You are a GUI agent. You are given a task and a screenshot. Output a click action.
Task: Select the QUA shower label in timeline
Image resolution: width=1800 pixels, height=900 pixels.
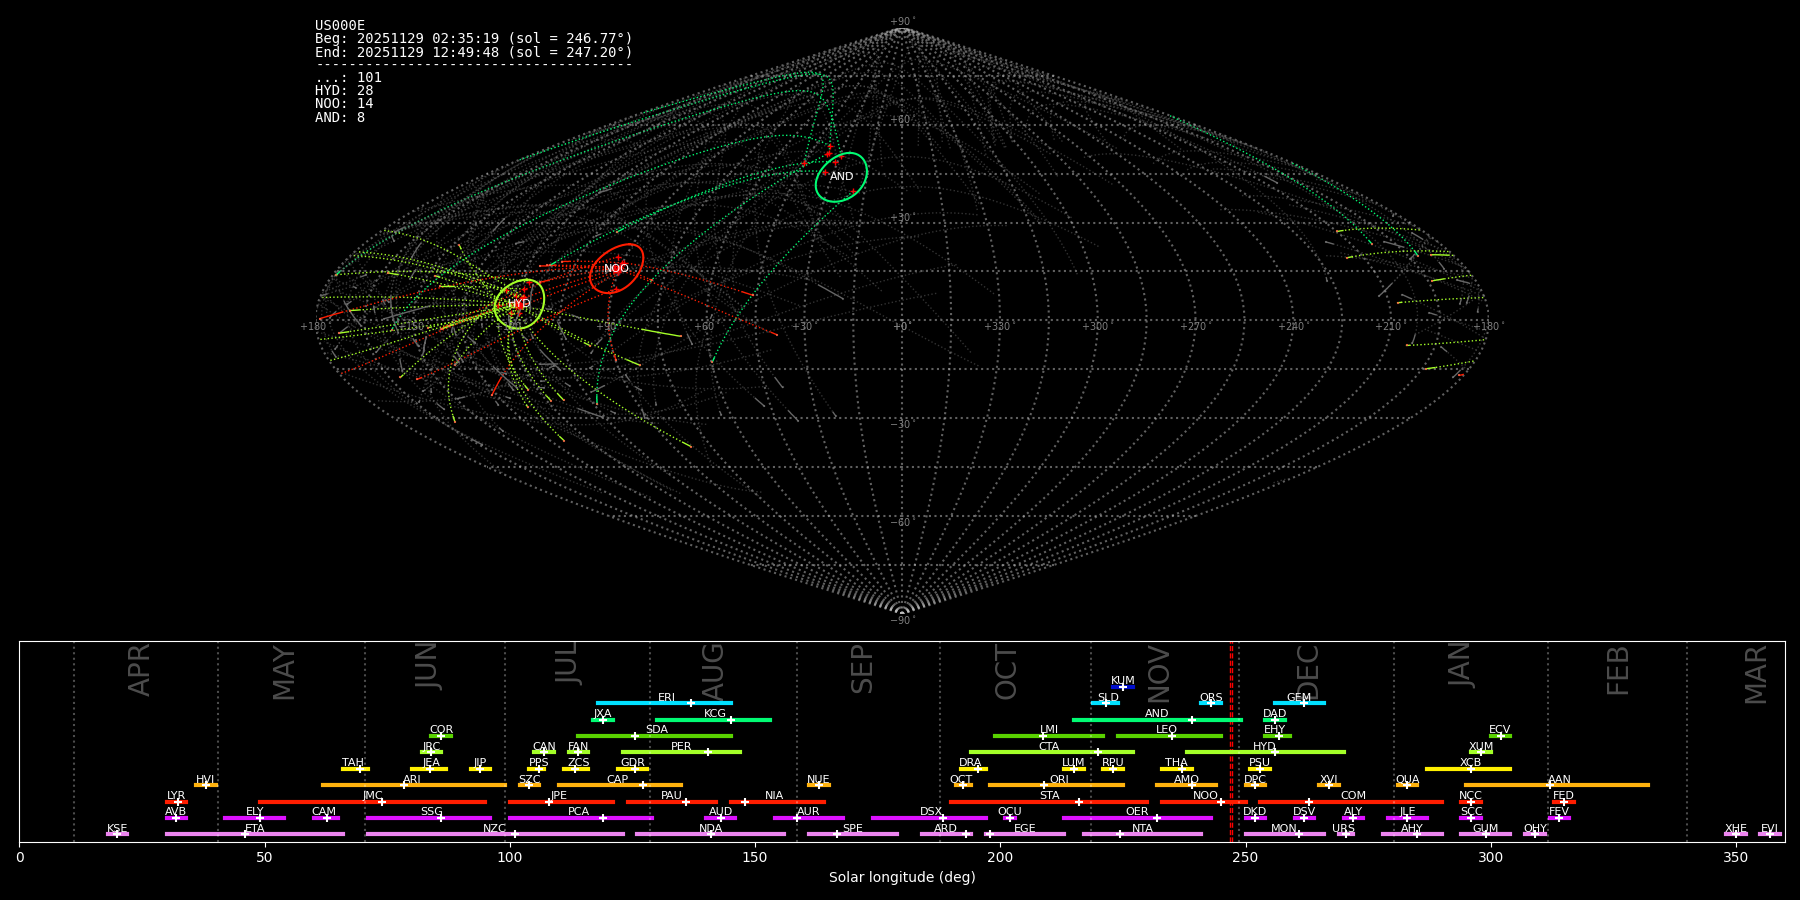pos(1407,780)
